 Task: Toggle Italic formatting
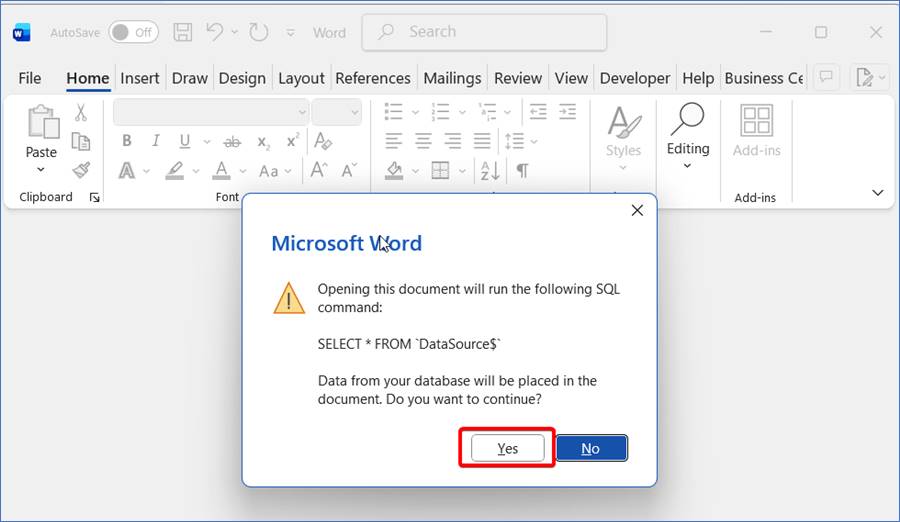156,141
